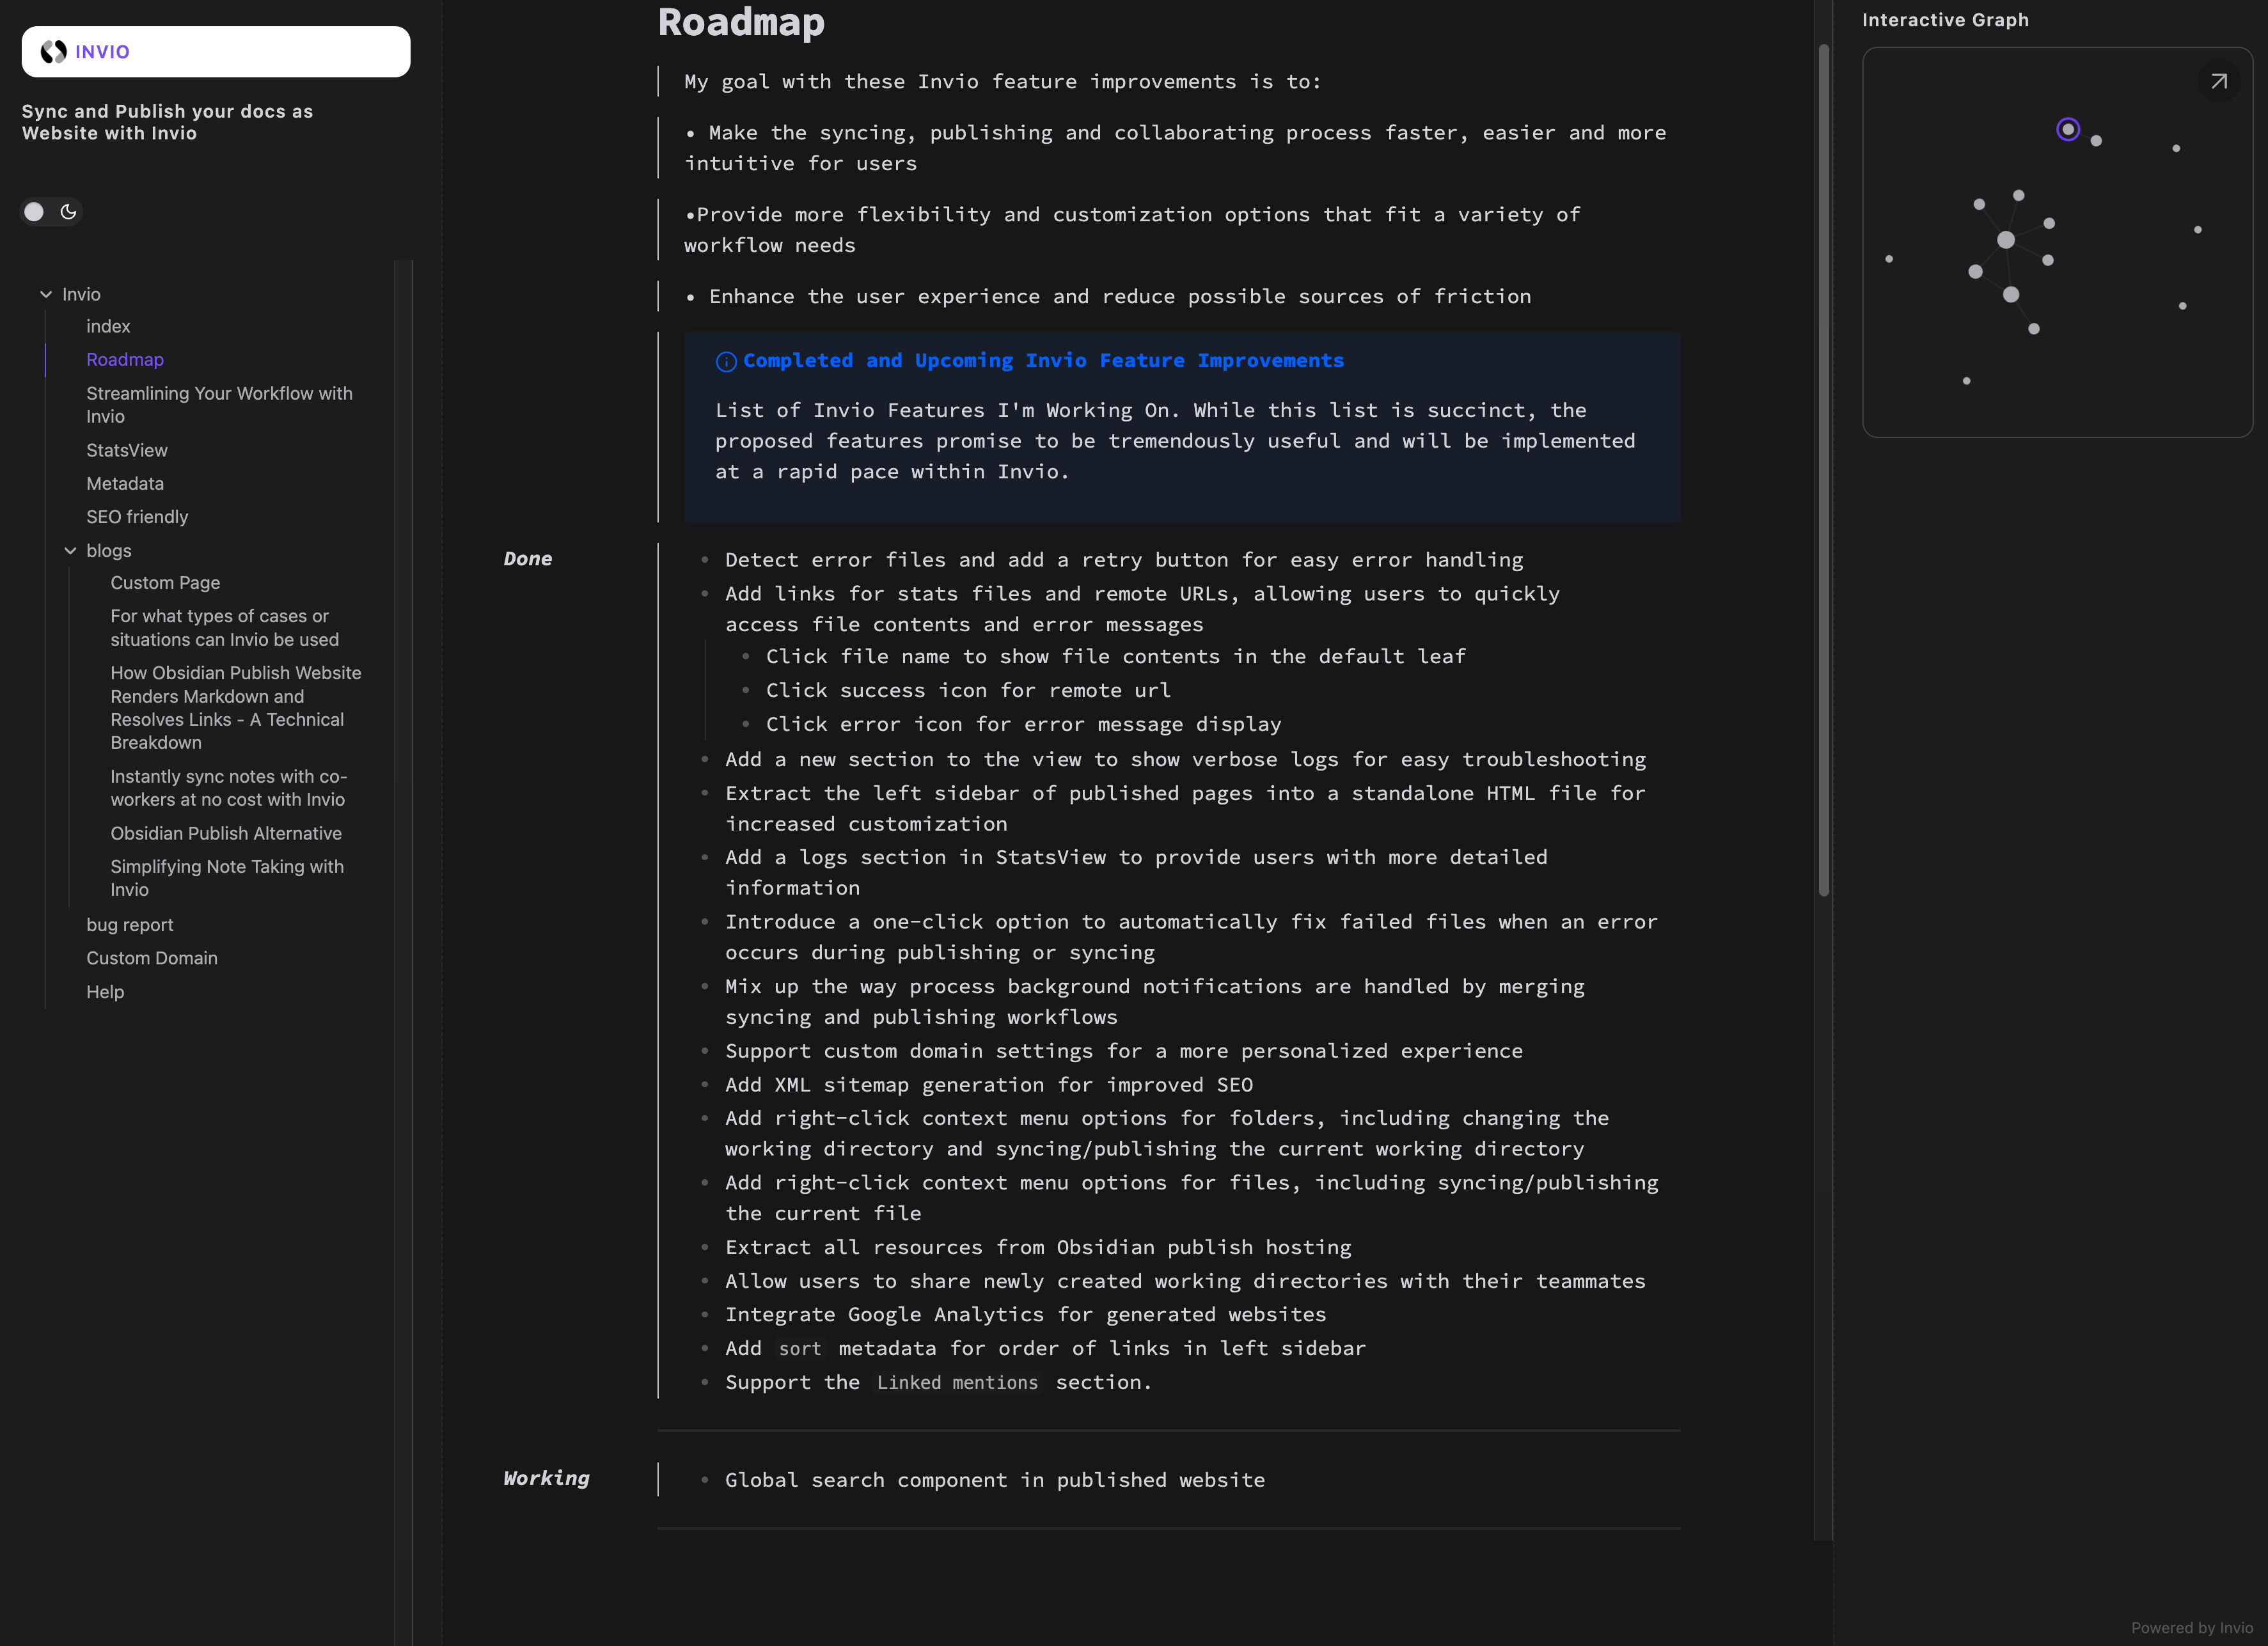Click the main content vertical scrollbar
Screen dimensions: 2268x1646
tap(1824, 470)
